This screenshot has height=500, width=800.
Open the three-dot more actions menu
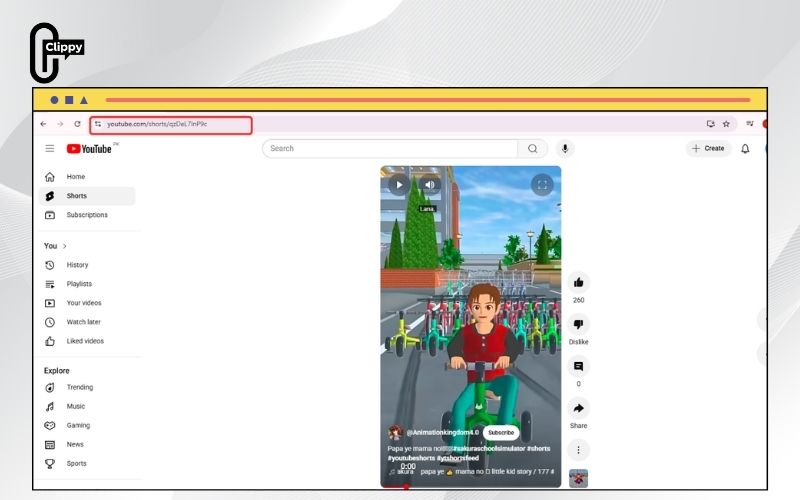(x=578, y=449)
